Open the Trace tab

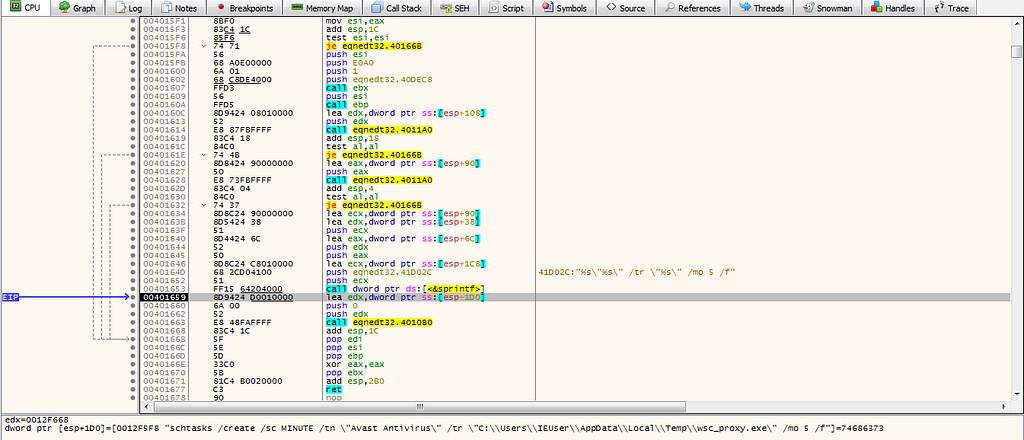click(x=952, y=8)
